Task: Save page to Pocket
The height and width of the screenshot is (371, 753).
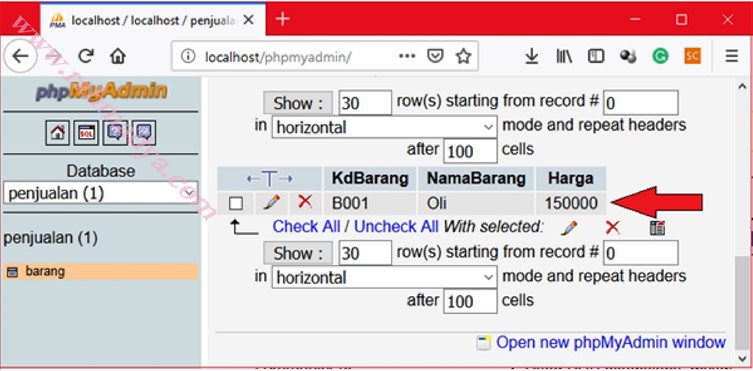Action: coord(435,57)
